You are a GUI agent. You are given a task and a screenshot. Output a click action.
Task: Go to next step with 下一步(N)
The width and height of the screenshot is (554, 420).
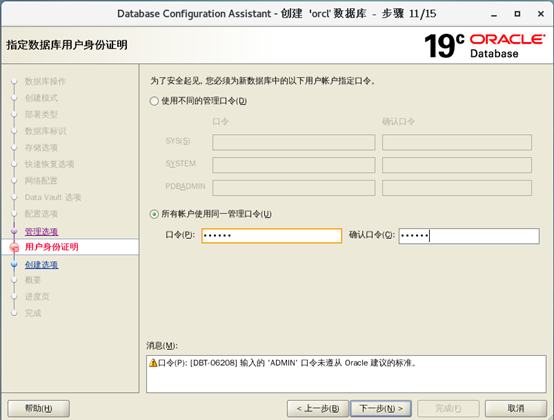(381, 408)
